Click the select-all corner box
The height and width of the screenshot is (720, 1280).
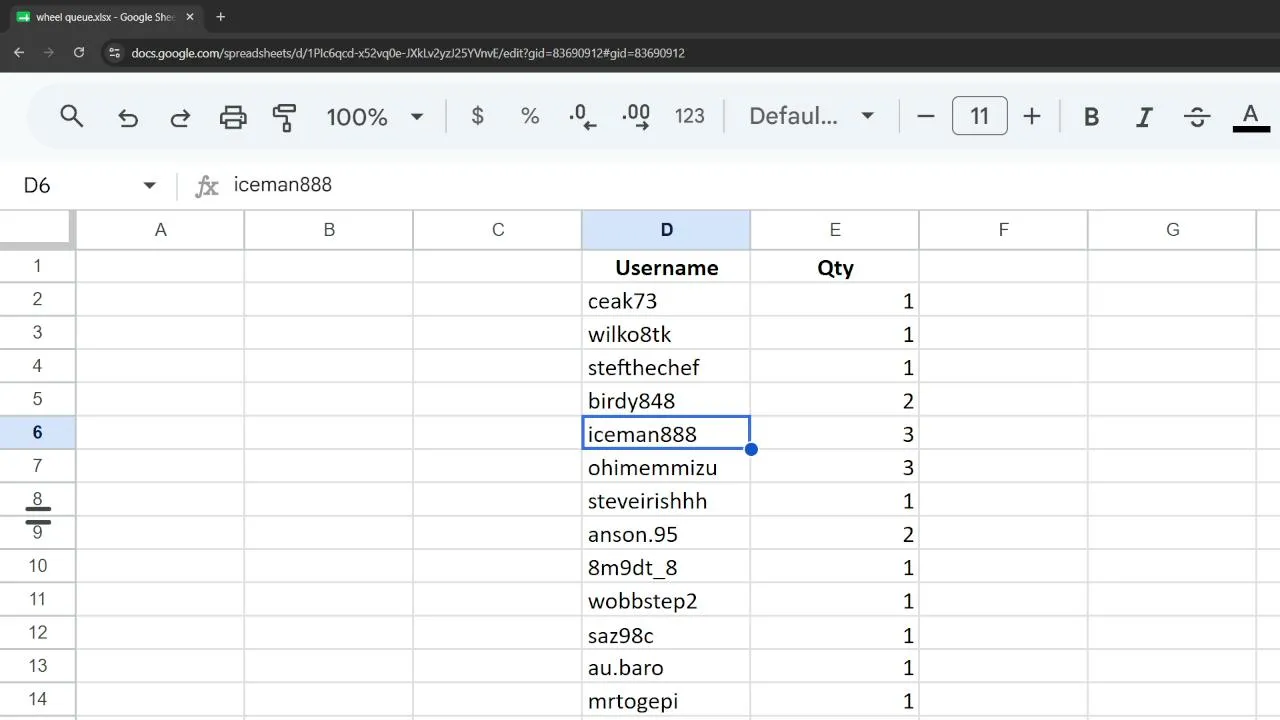tap(37, 230)
